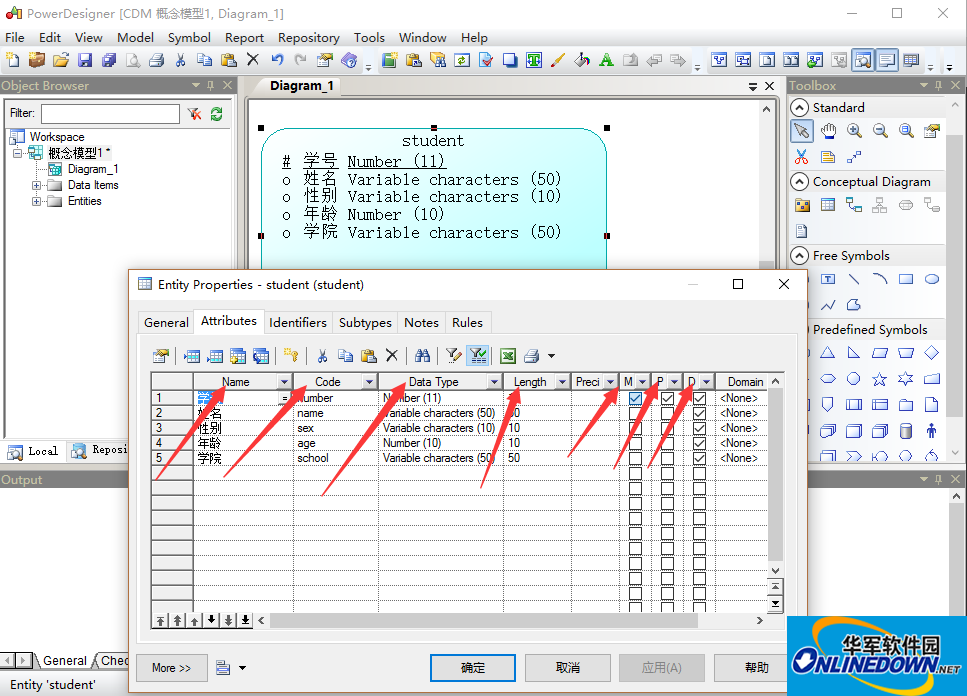This screenshot has height=696, width=967.
Task: Click the Properties icon in attributes toolbar
Action: pyautogui.click(x=161, y=356)
